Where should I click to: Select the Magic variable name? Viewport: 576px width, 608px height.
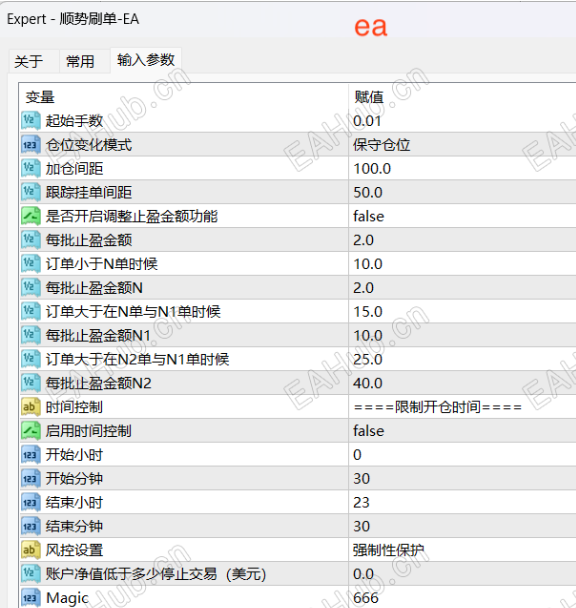[67, 598]
